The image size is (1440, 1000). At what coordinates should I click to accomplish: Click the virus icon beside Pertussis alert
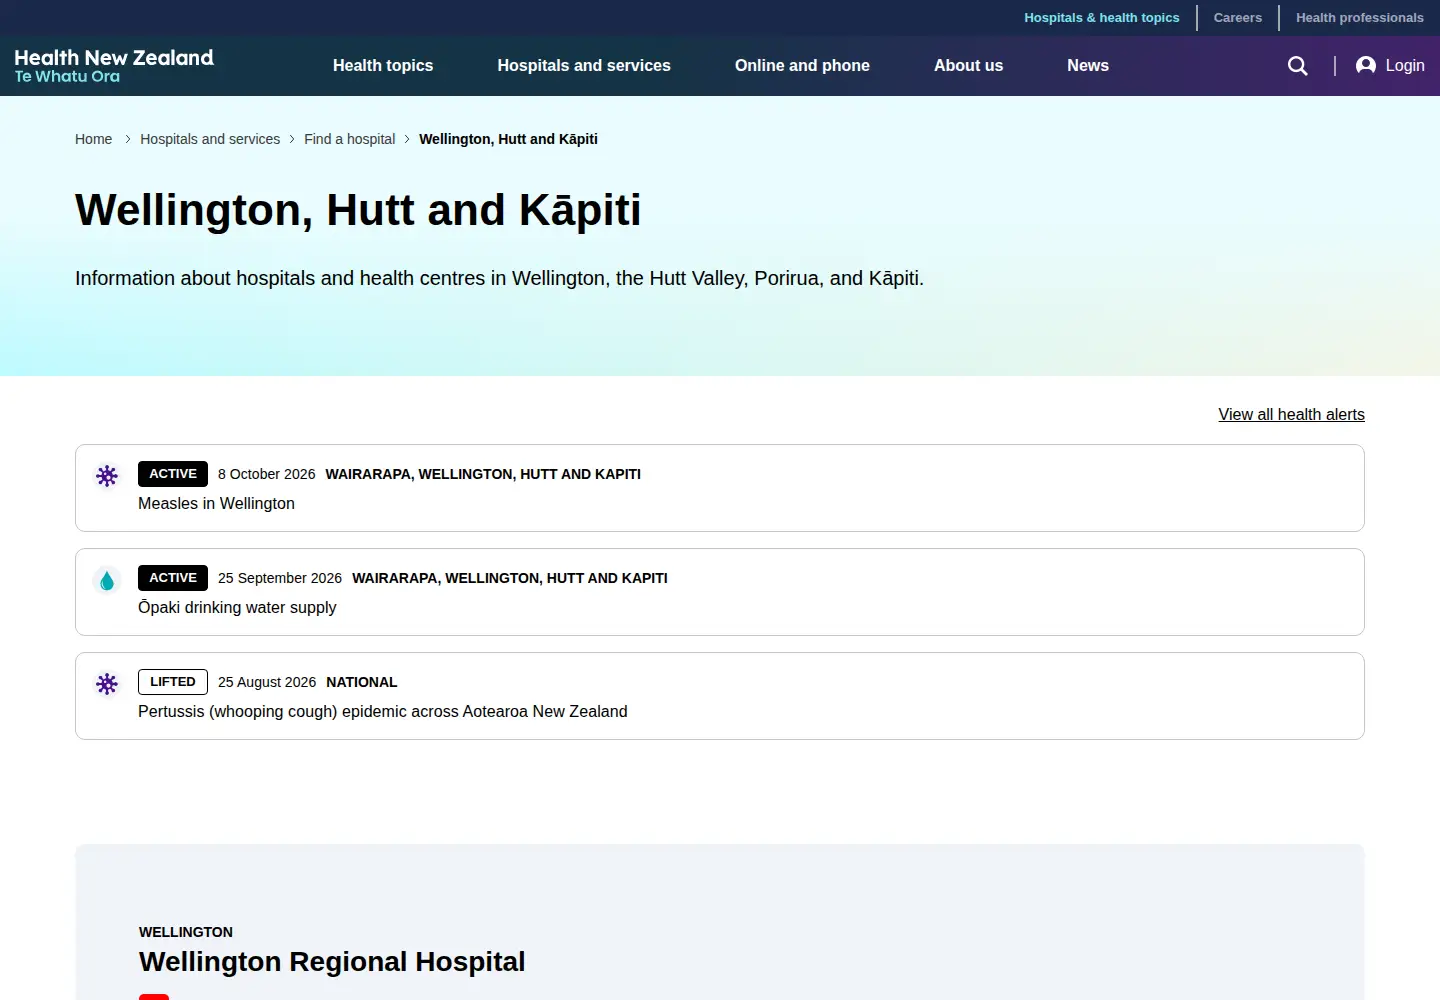coord(107,684)
